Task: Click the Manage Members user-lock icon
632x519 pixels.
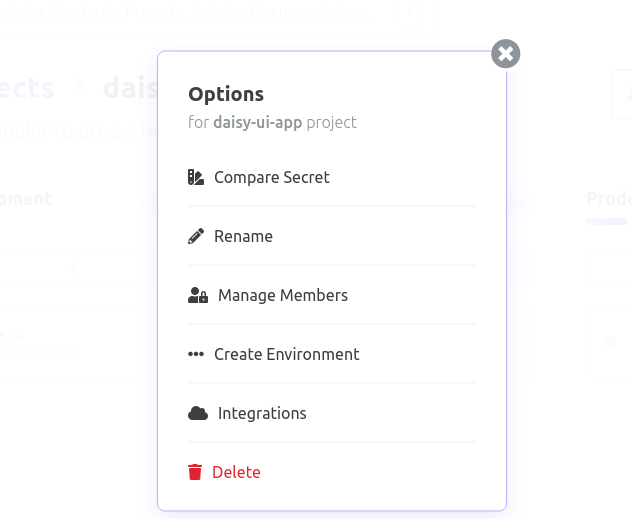Action: [198, 296]
